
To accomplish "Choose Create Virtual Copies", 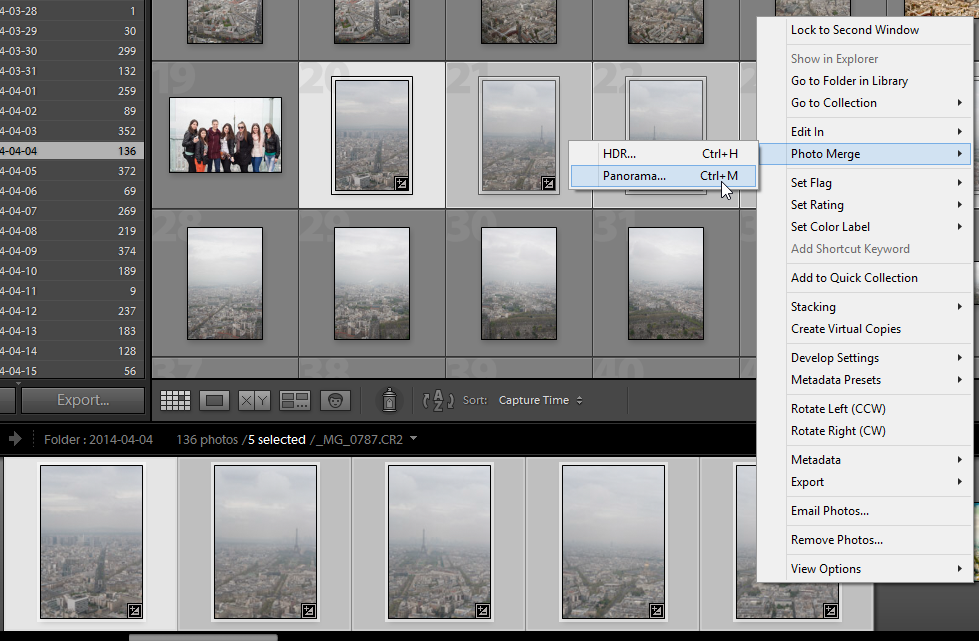I will coord(865,329).
